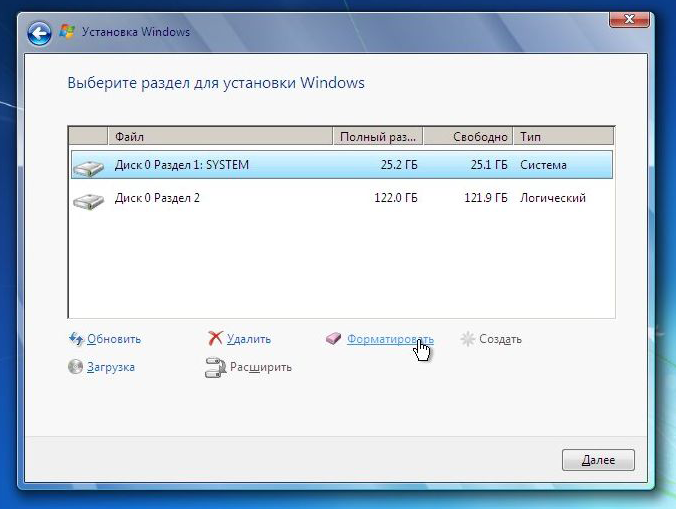Select row Диск 0 Раздел 2
Screen dimensions: 676x509
coord(341,198)
